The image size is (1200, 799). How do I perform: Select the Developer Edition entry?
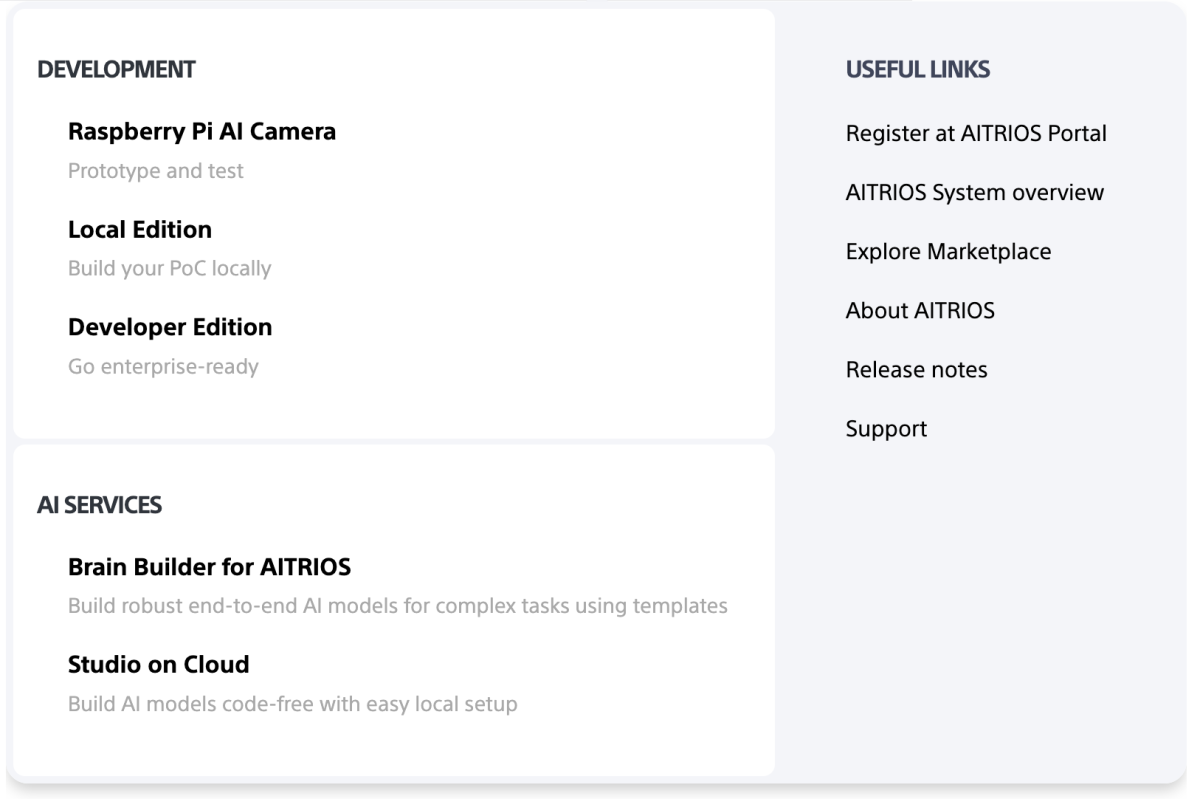click(x=170, y=327)
